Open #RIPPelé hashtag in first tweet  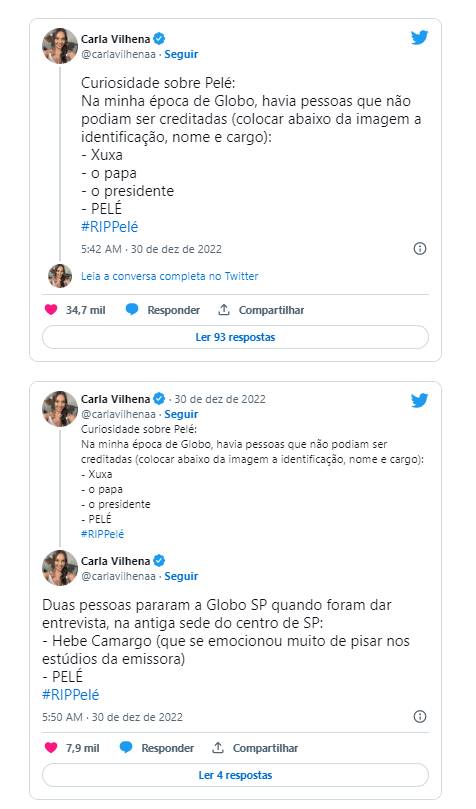click(109, 227)
